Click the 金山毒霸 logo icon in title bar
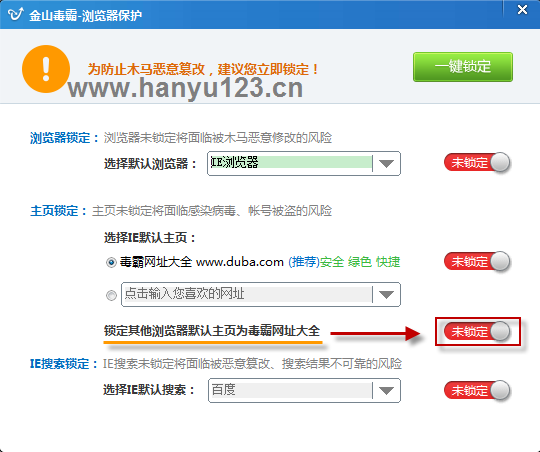The width and height of the screenshot is (540, 452). [x=15, y=15]
